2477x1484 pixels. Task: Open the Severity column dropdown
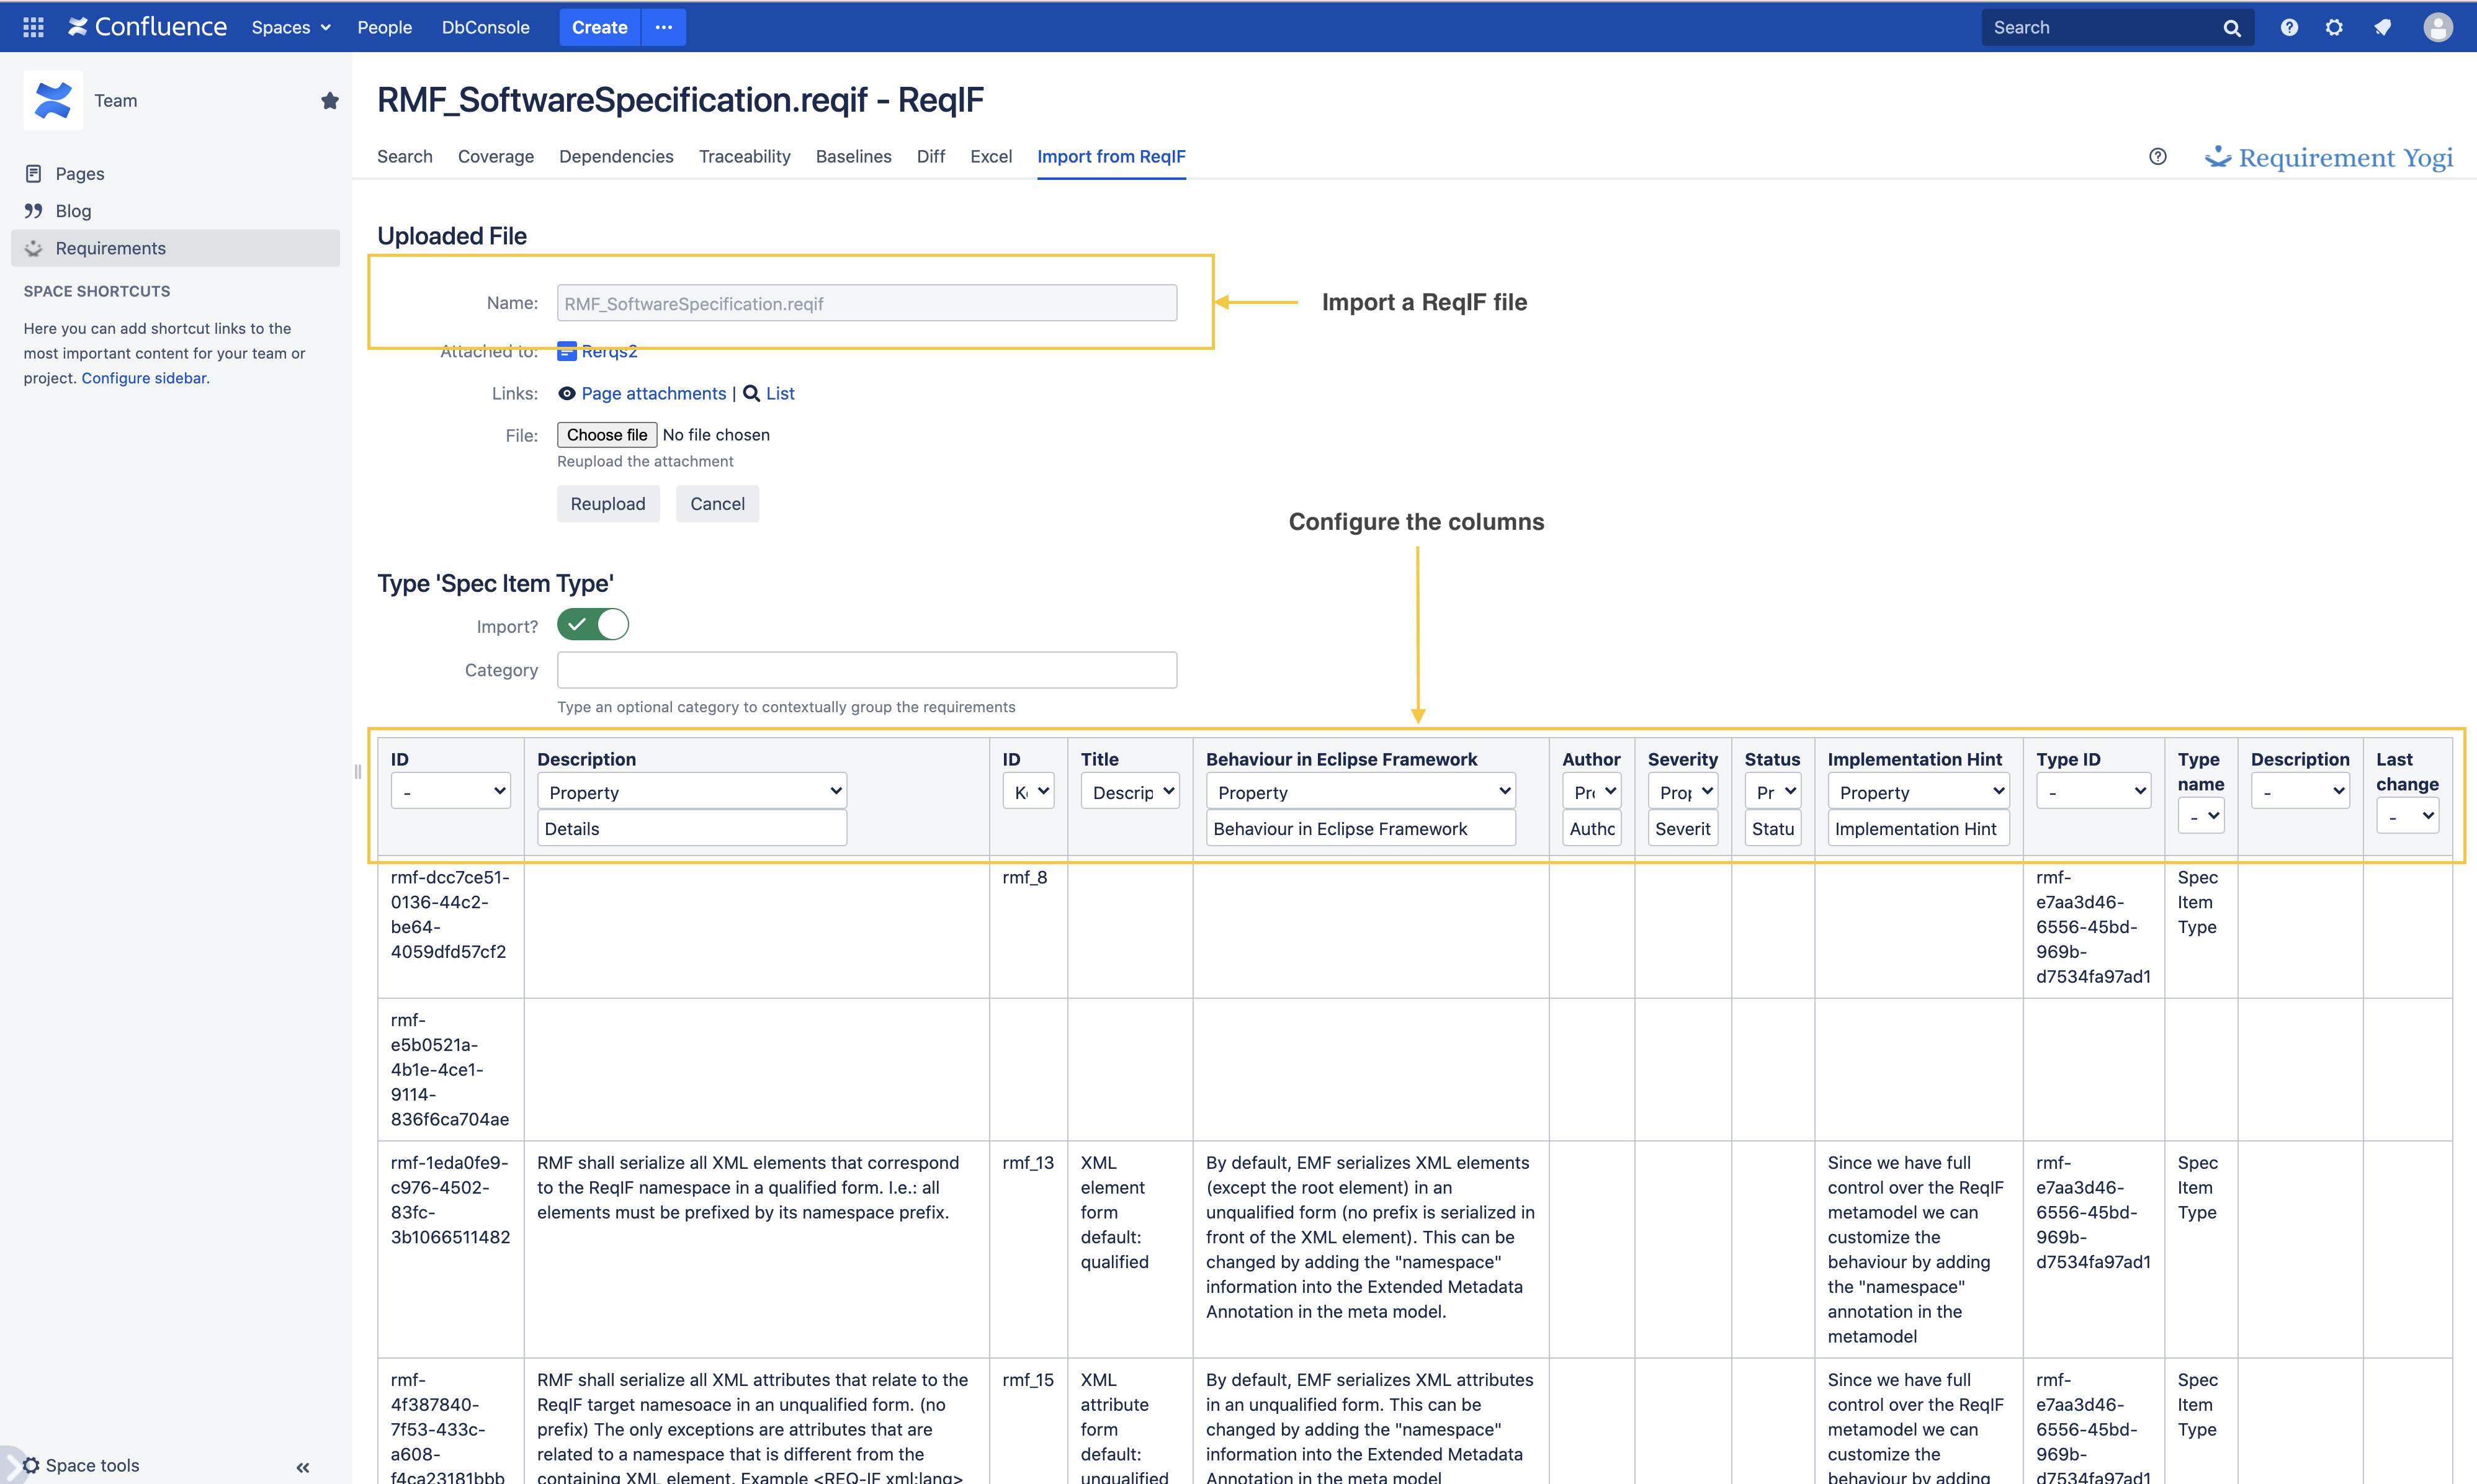(1682, 791)
